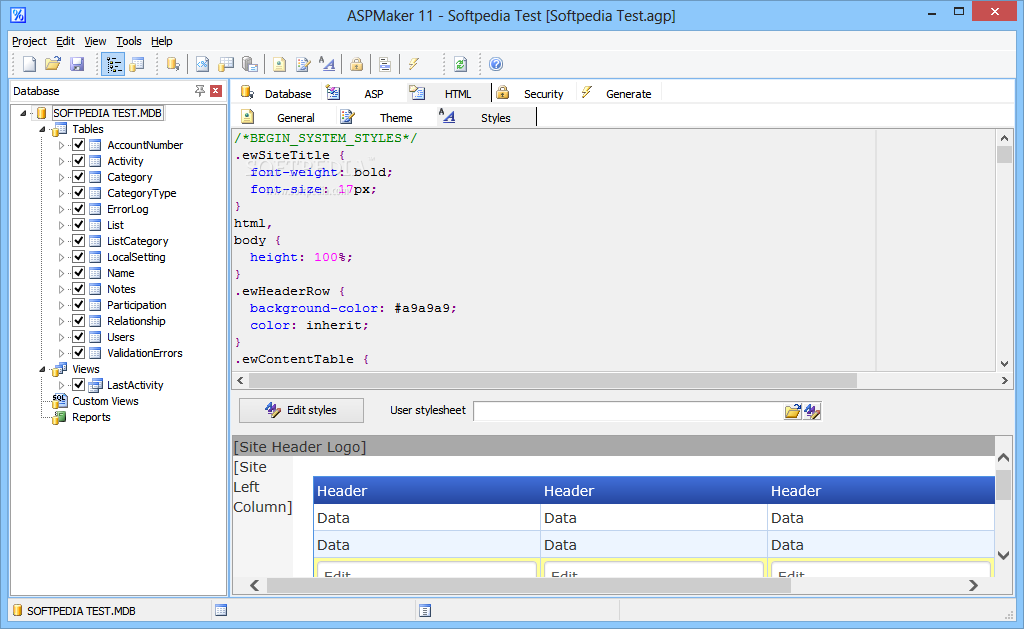Click the HTML general settings toolbar icon
The width and height of the screenshot is (1024, 629).
click(x=280, y=64)
